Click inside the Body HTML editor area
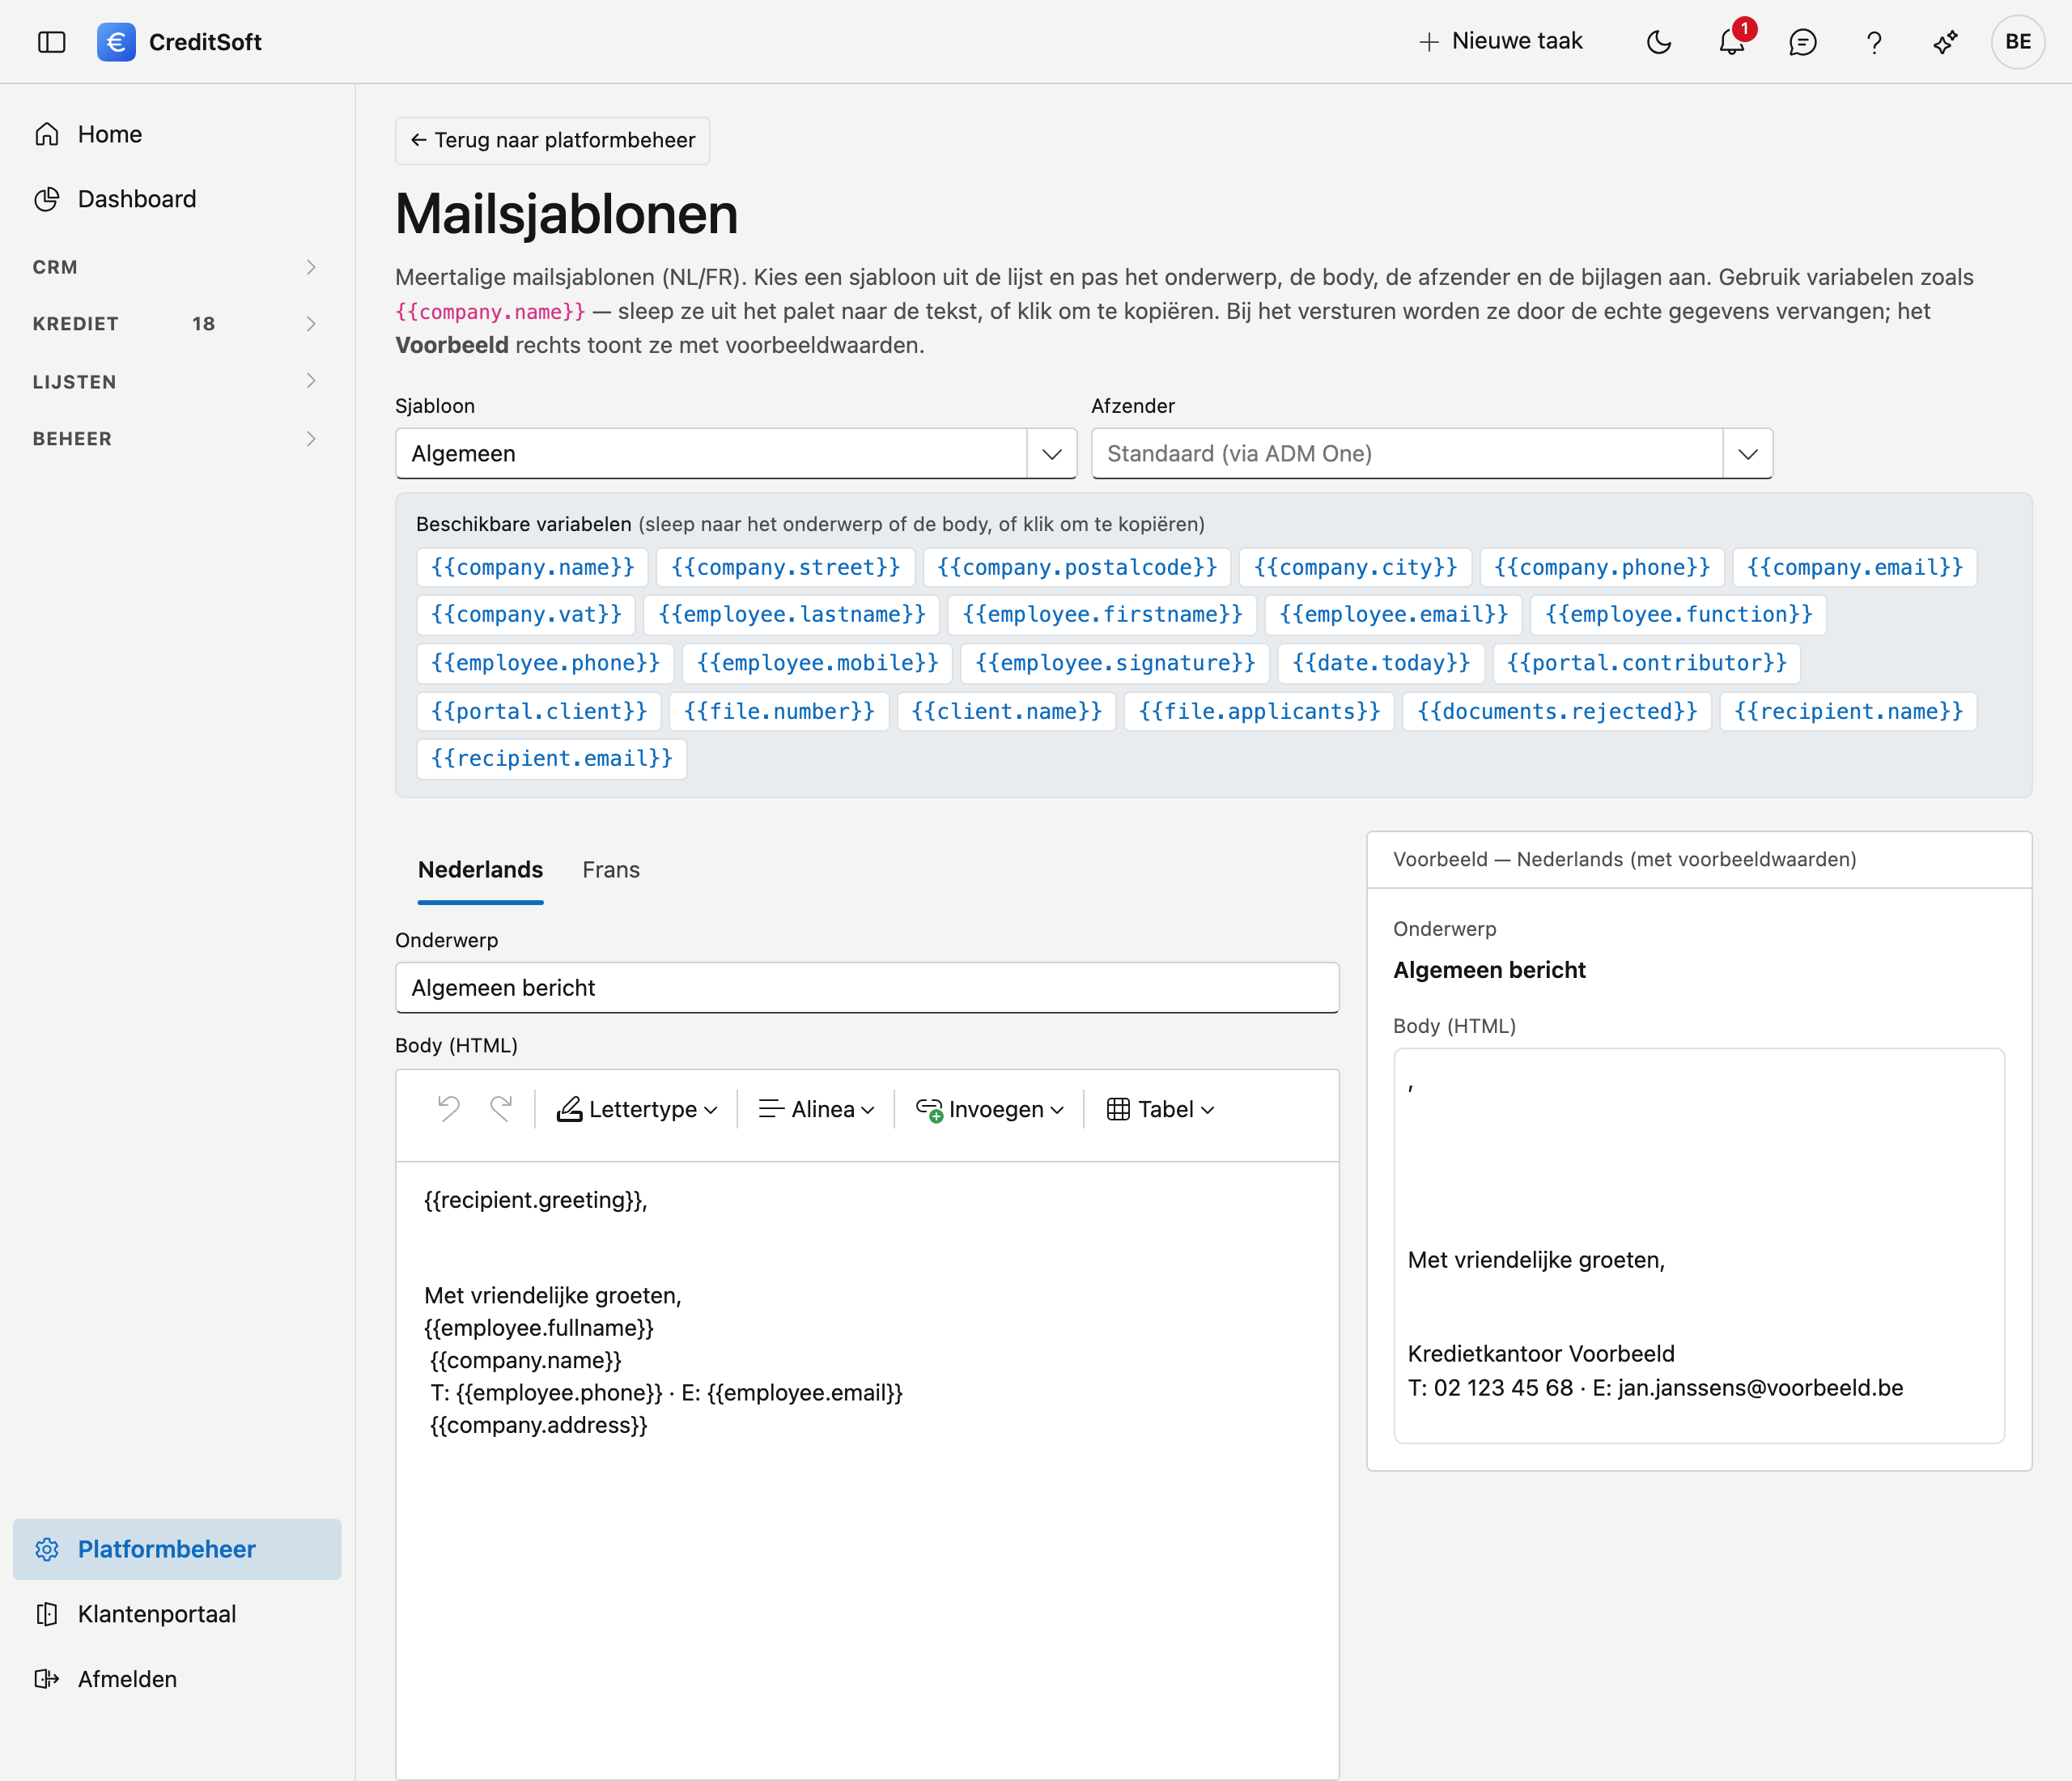 pos(867,1470)
